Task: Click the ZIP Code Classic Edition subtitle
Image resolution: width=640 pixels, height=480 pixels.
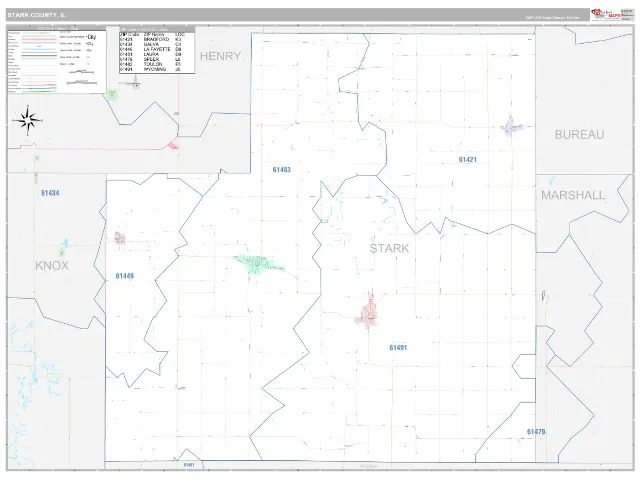Action: (552, 18)
